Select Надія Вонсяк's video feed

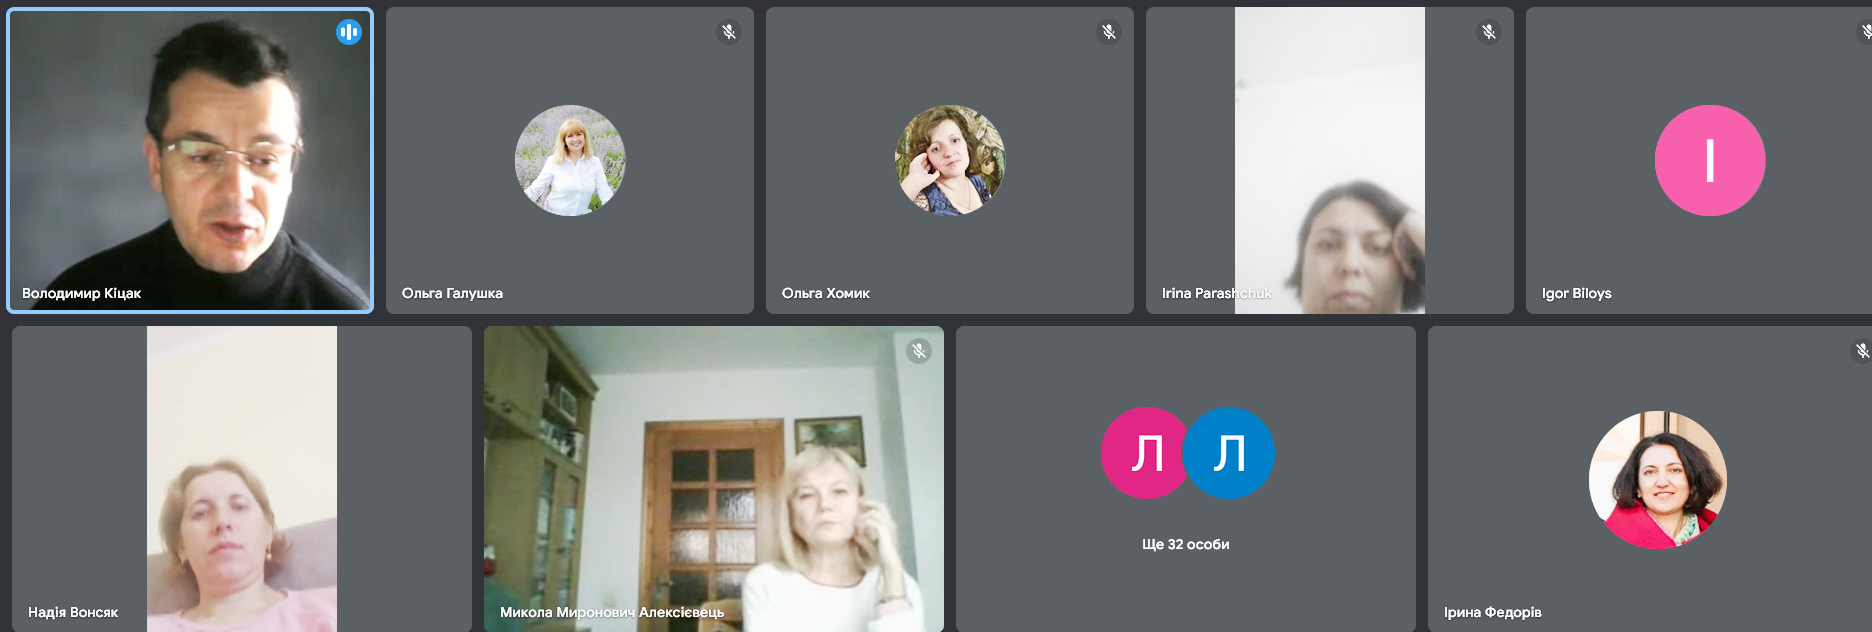click(x=242, y=480)
